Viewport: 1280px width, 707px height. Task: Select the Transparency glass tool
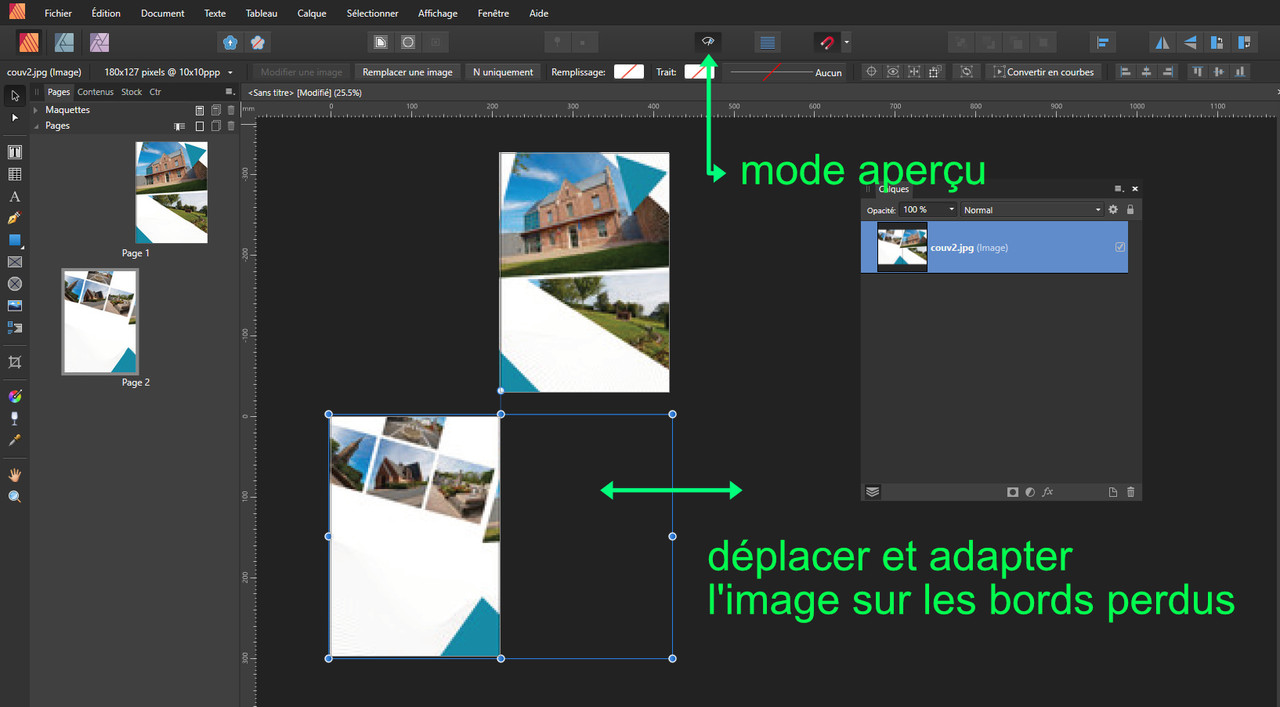point(15,418)
